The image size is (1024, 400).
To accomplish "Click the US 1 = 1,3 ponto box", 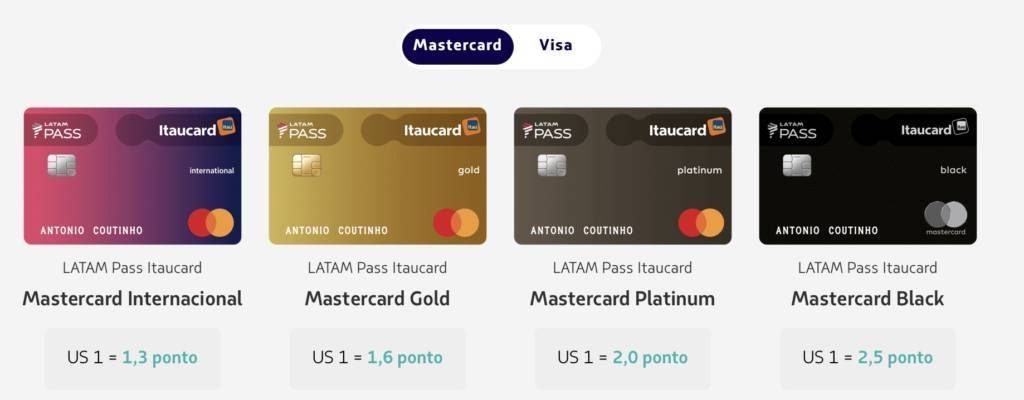I will pyautogui.click(x=133, y=358).
